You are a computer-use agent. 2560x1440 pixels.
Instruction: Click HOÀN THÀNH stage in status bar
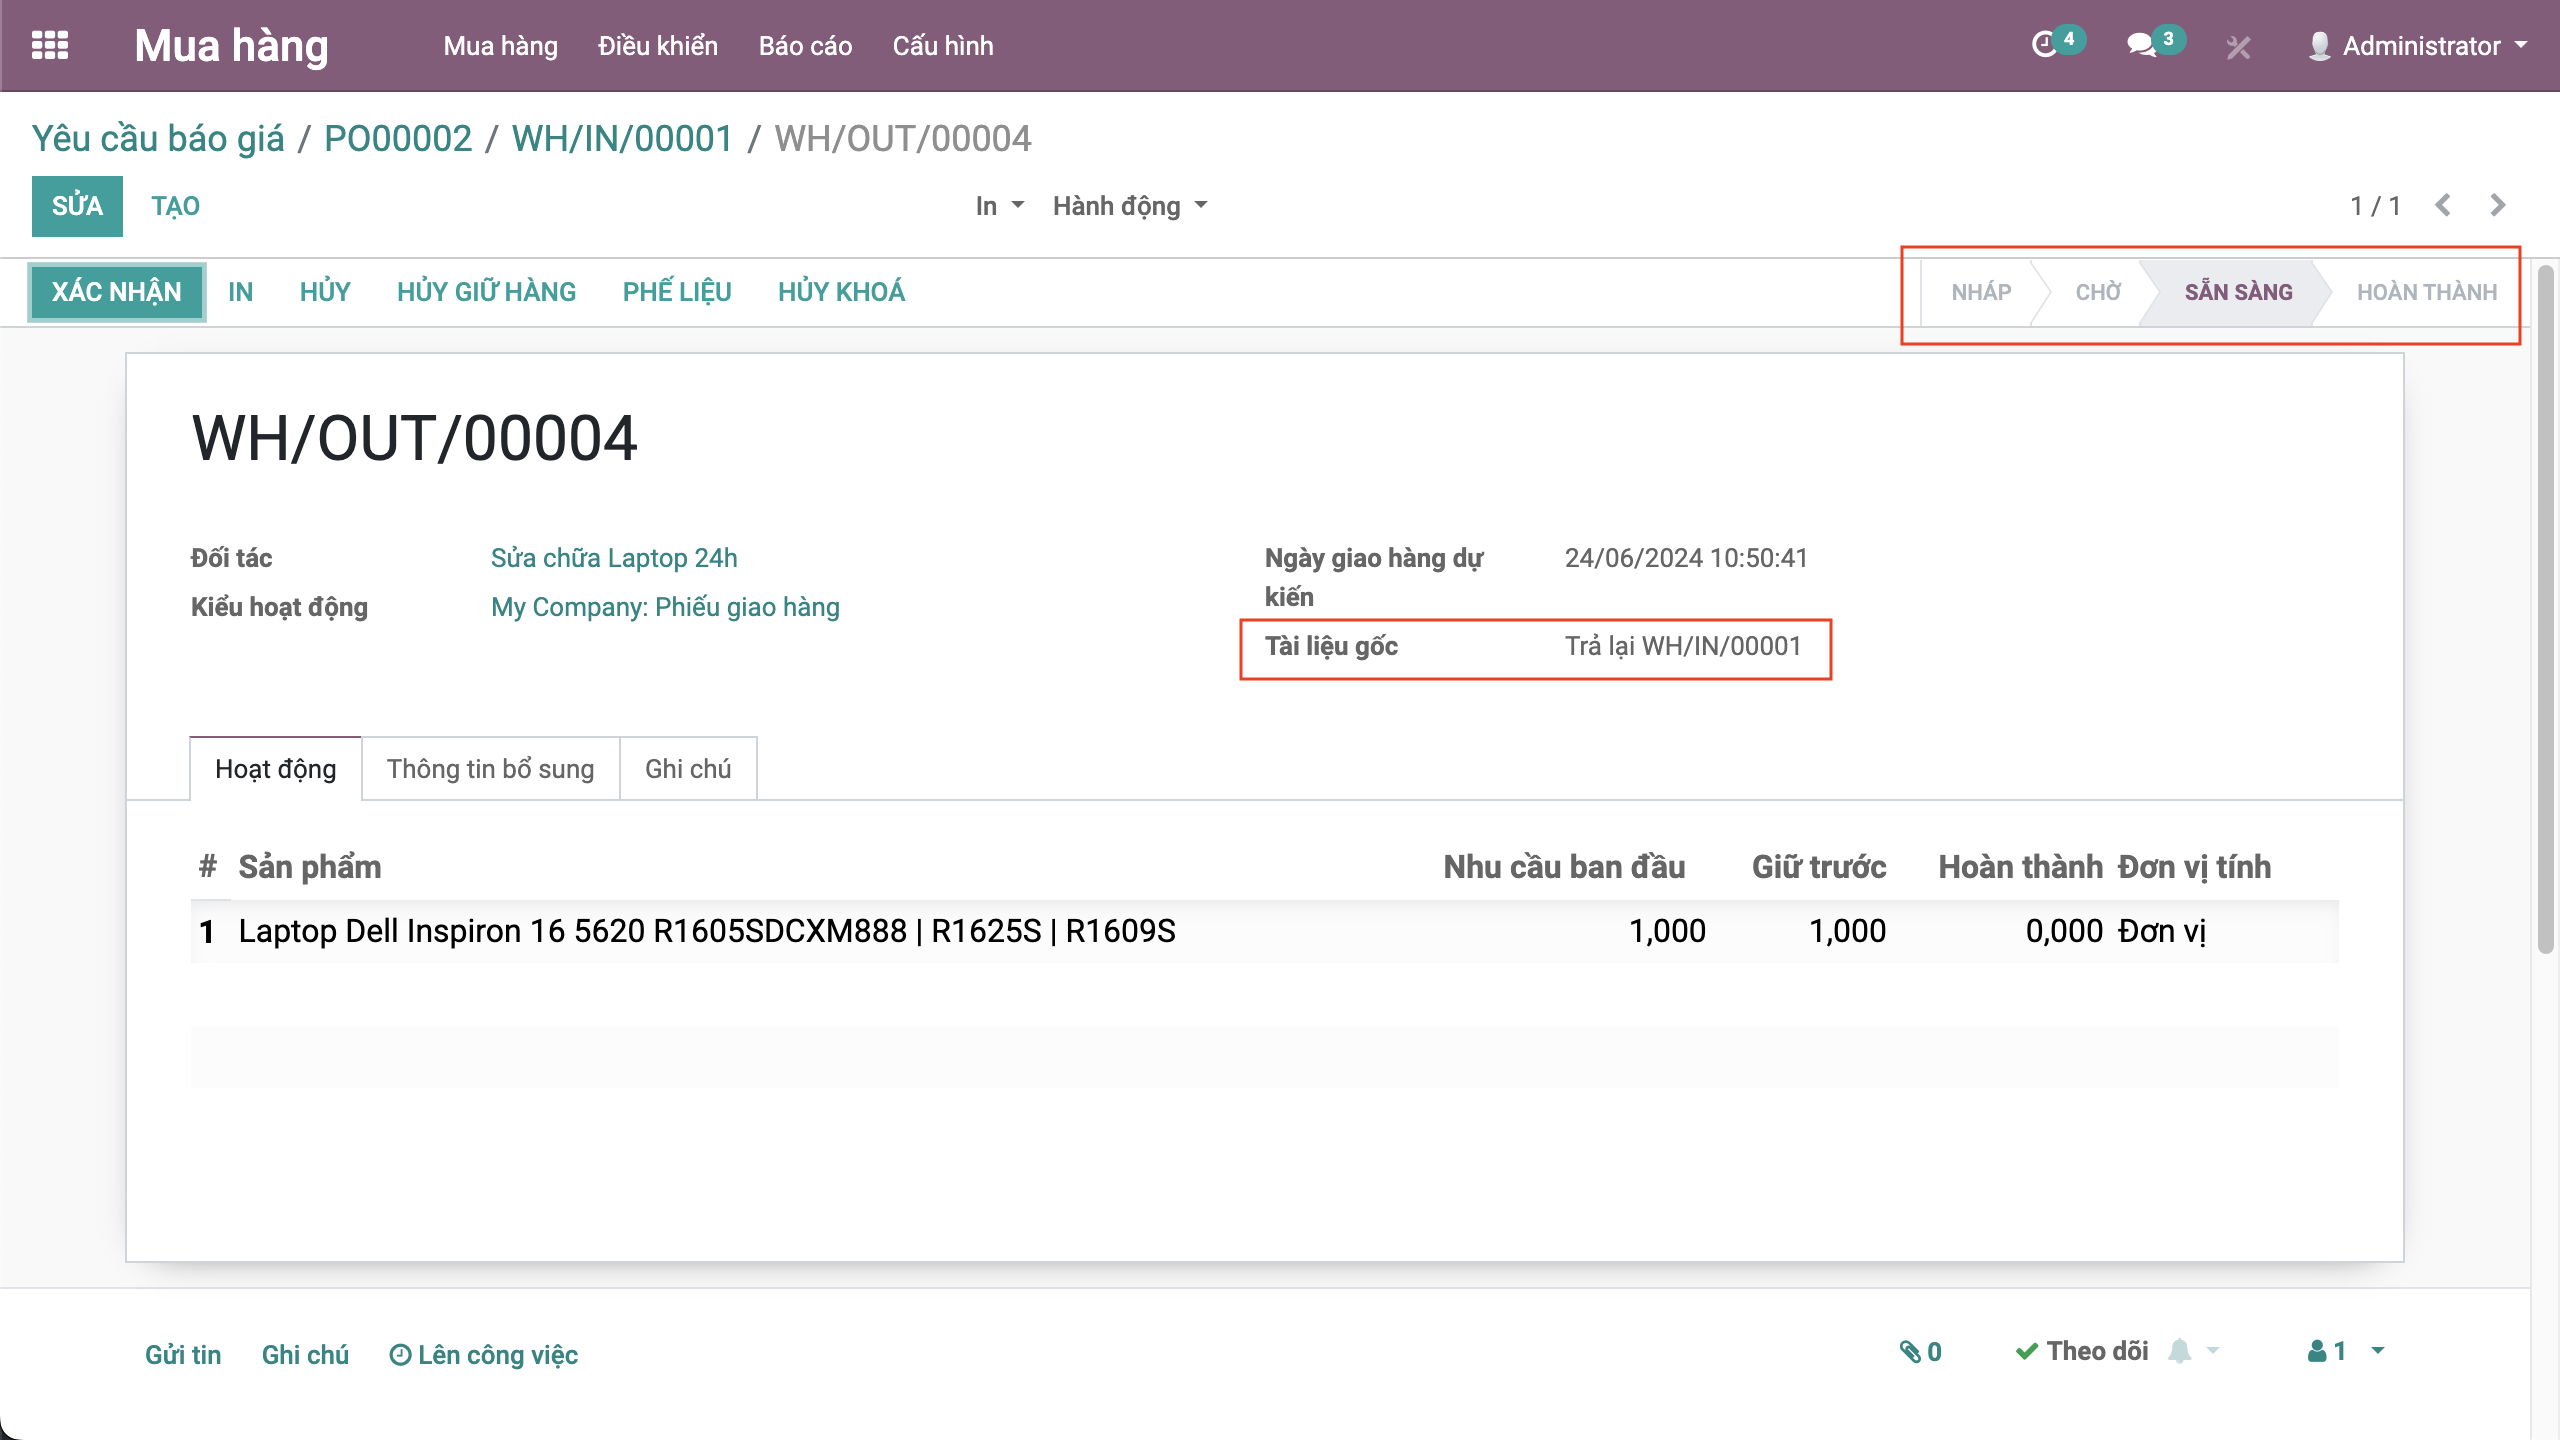pos(2426,292)
